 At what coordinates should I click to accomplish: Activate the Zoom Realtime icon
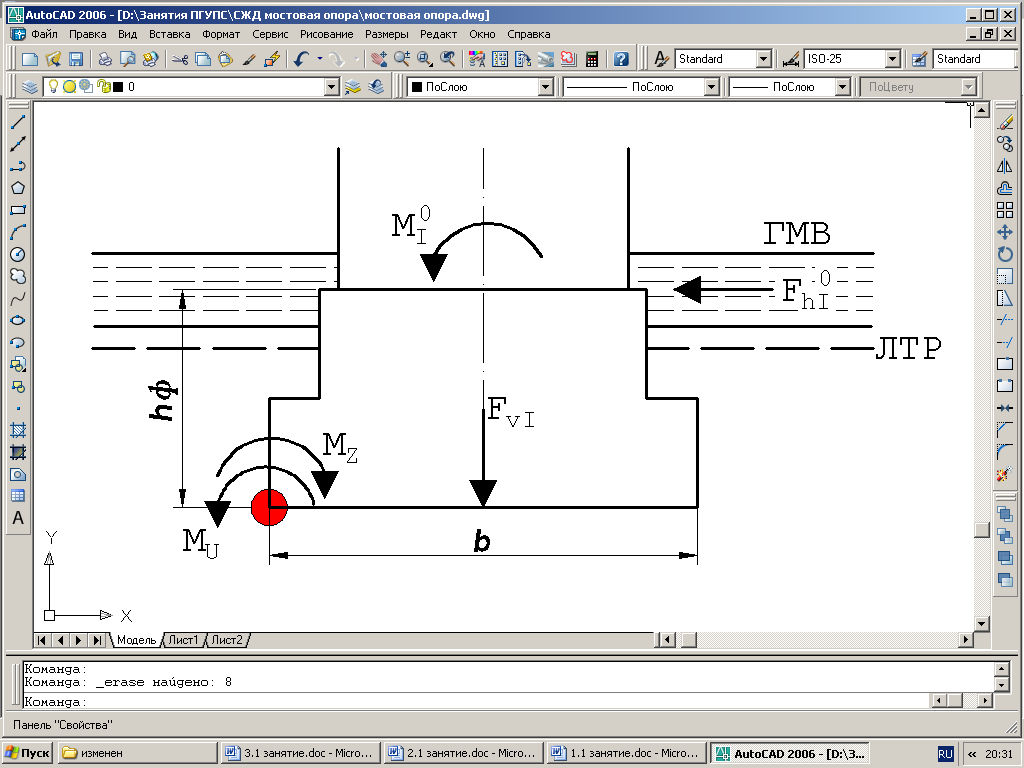click(402, 59)
